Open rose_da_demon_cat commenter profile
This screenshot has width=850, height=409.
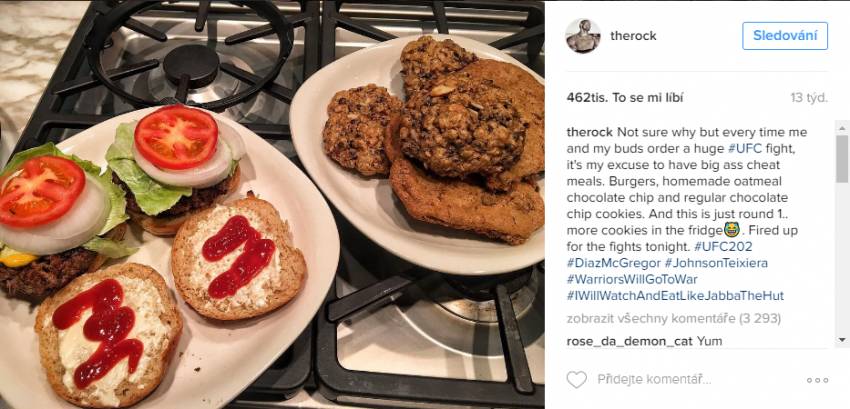tap(629, 341)
